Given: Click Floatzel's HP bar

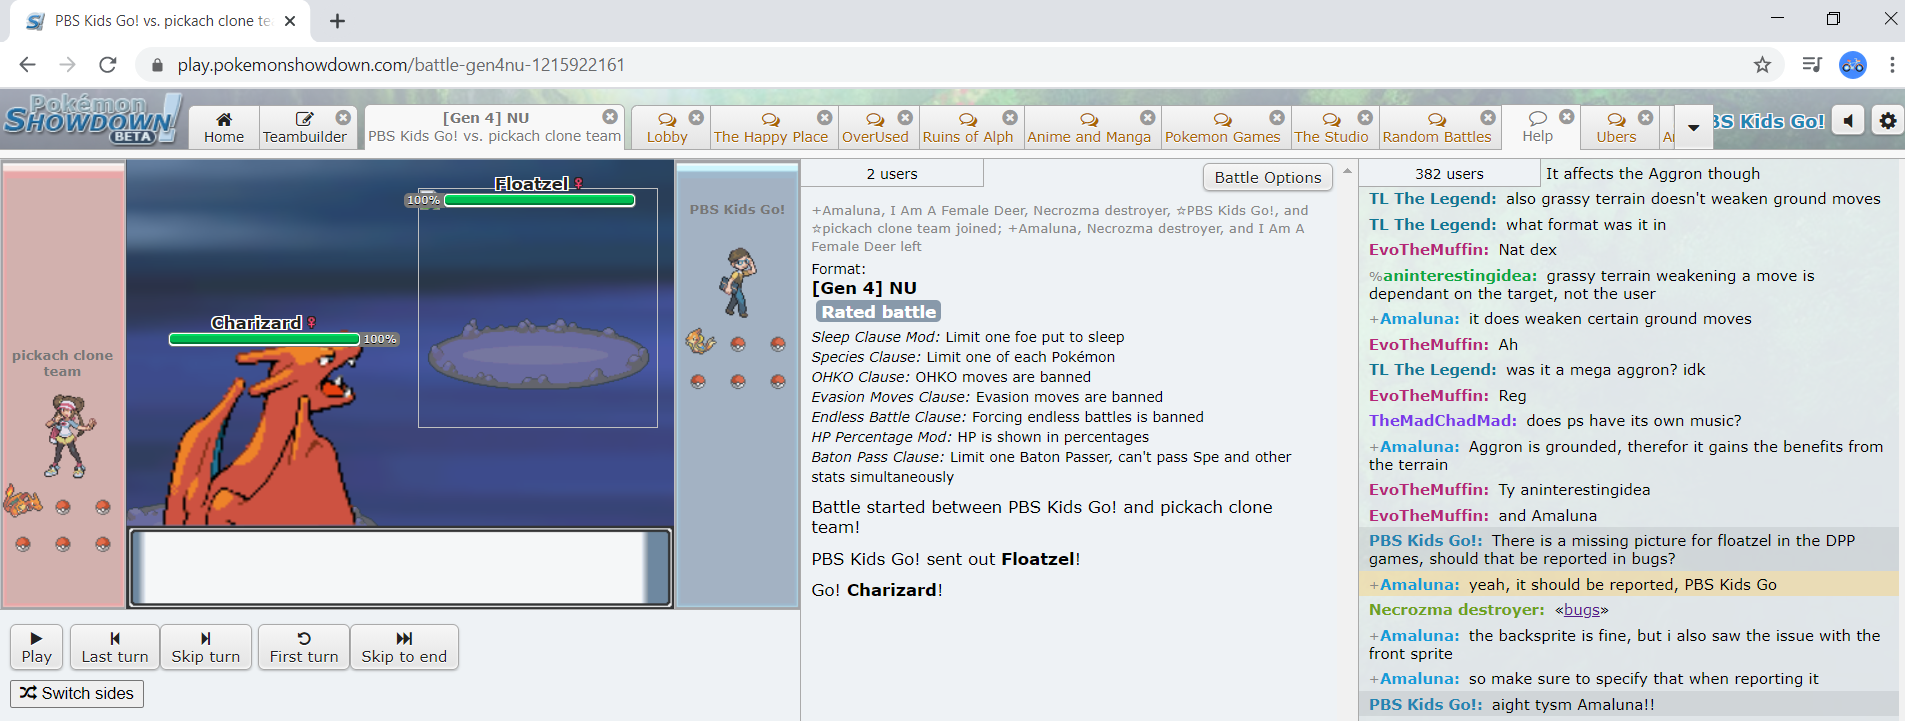Looking at the screenshot, I should tap(539, 200).
